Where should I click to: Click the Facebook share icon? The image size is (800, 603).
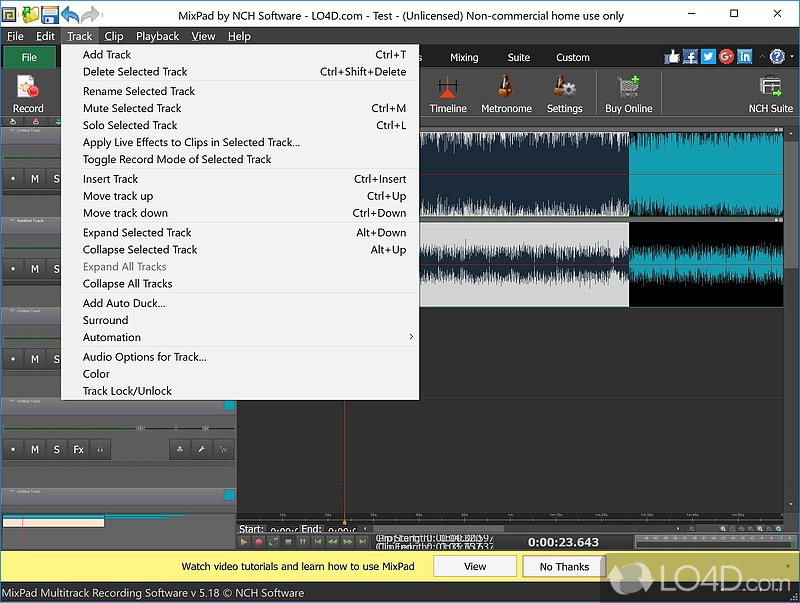click(690, 57)
